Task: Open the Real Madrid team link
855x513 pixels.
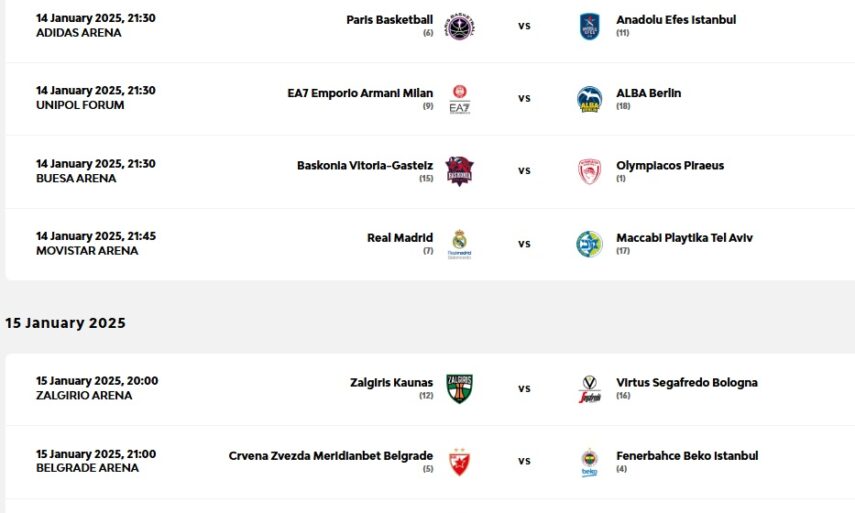Action: (400, 238)
